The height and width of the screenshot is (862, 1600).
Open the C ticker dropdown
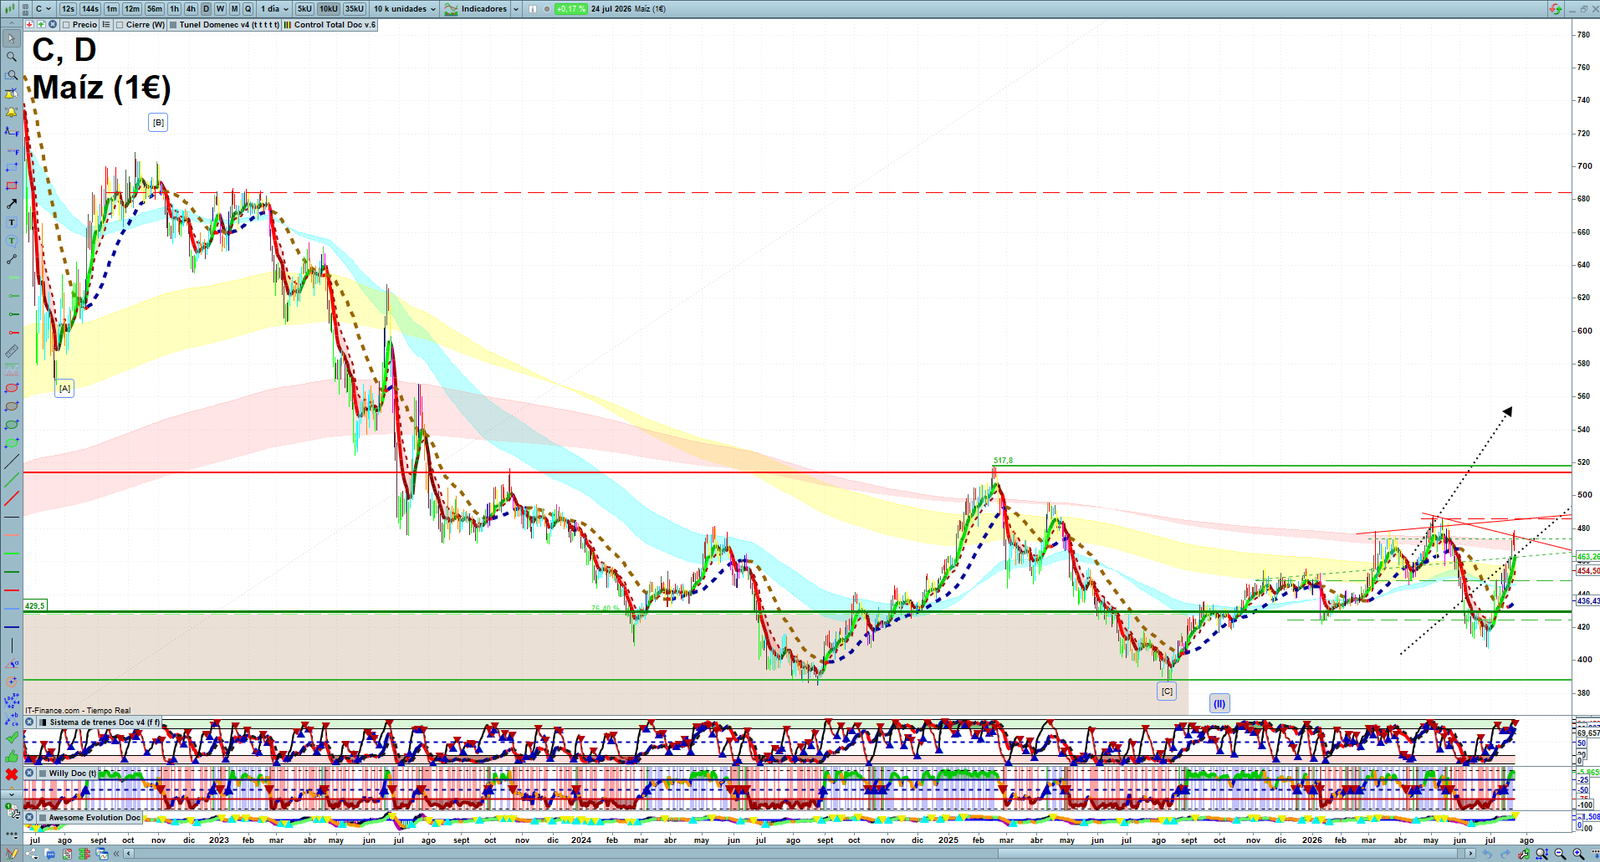[x=43, y=9]
